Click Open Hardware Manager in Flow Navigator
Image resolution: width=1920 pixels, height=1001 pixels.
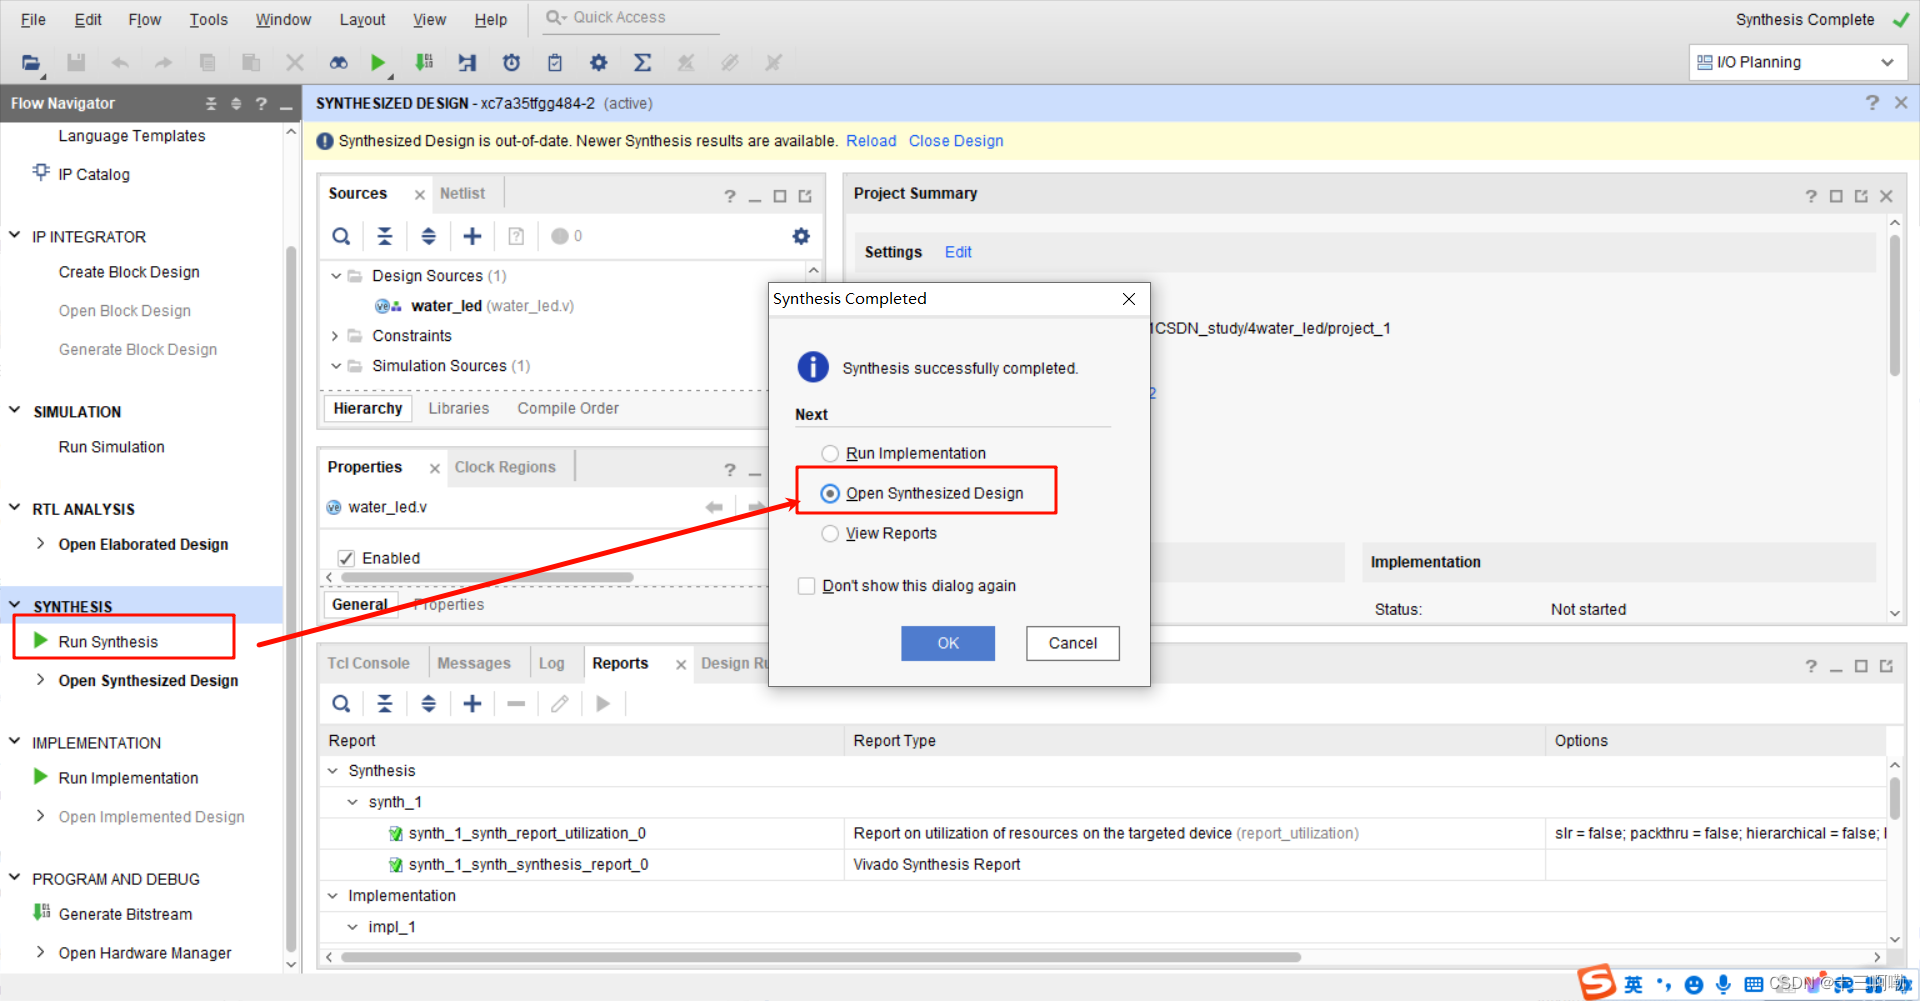[145, 953]
